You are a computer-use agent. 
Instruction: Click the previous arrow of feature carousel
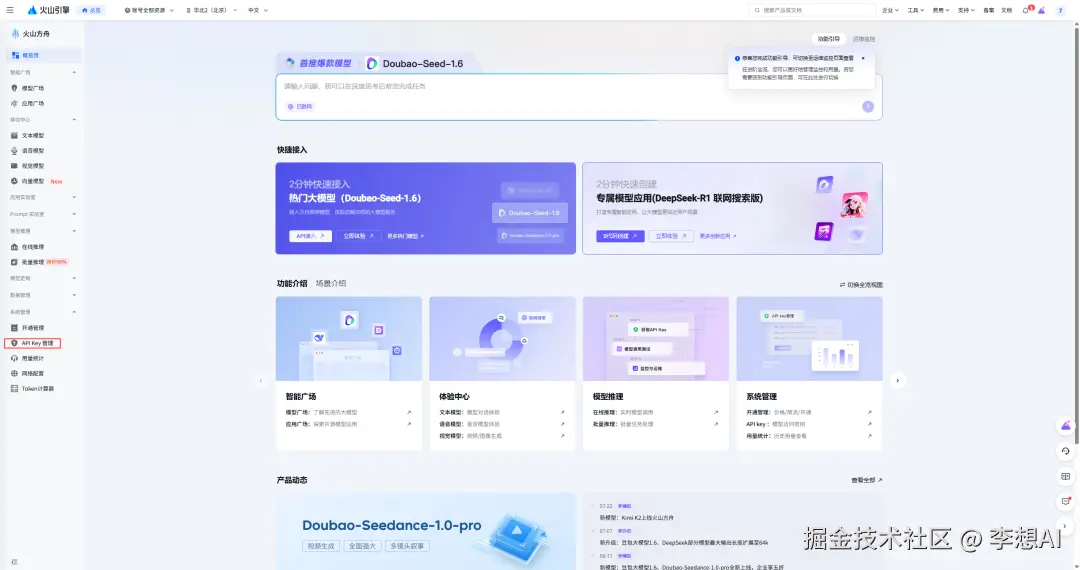260,380
